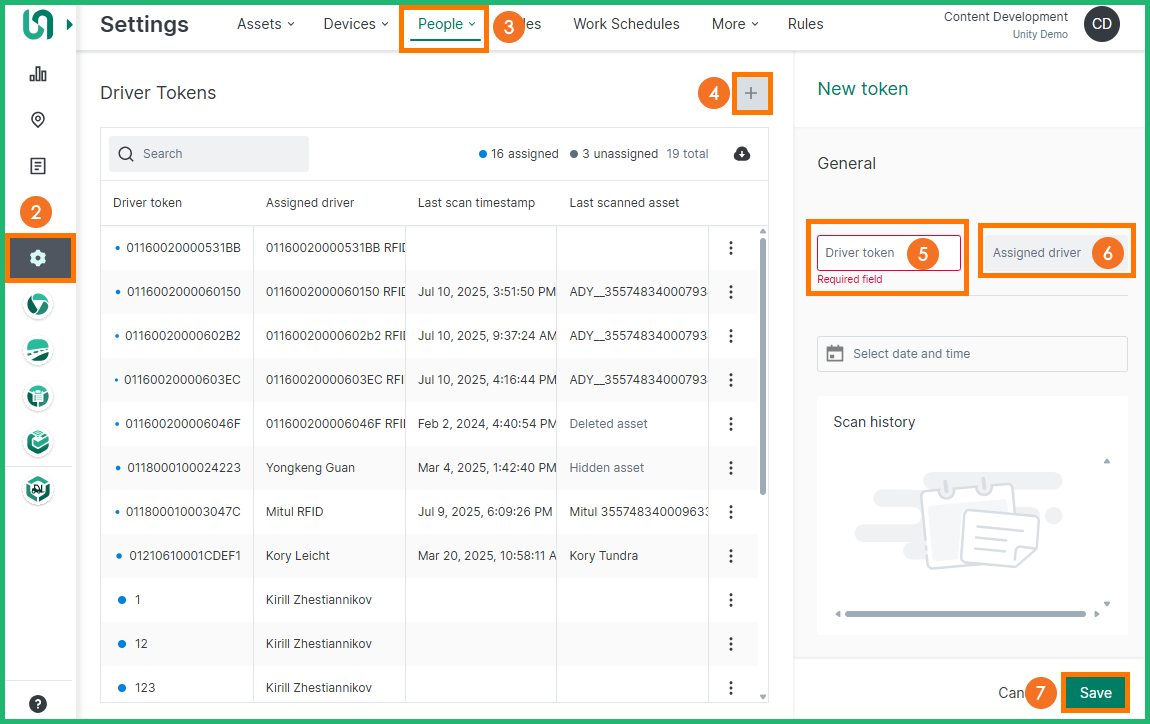Click the CD user avatar
The image size is (1150, 724).
pyautogui.click(x=1102, y=25)
